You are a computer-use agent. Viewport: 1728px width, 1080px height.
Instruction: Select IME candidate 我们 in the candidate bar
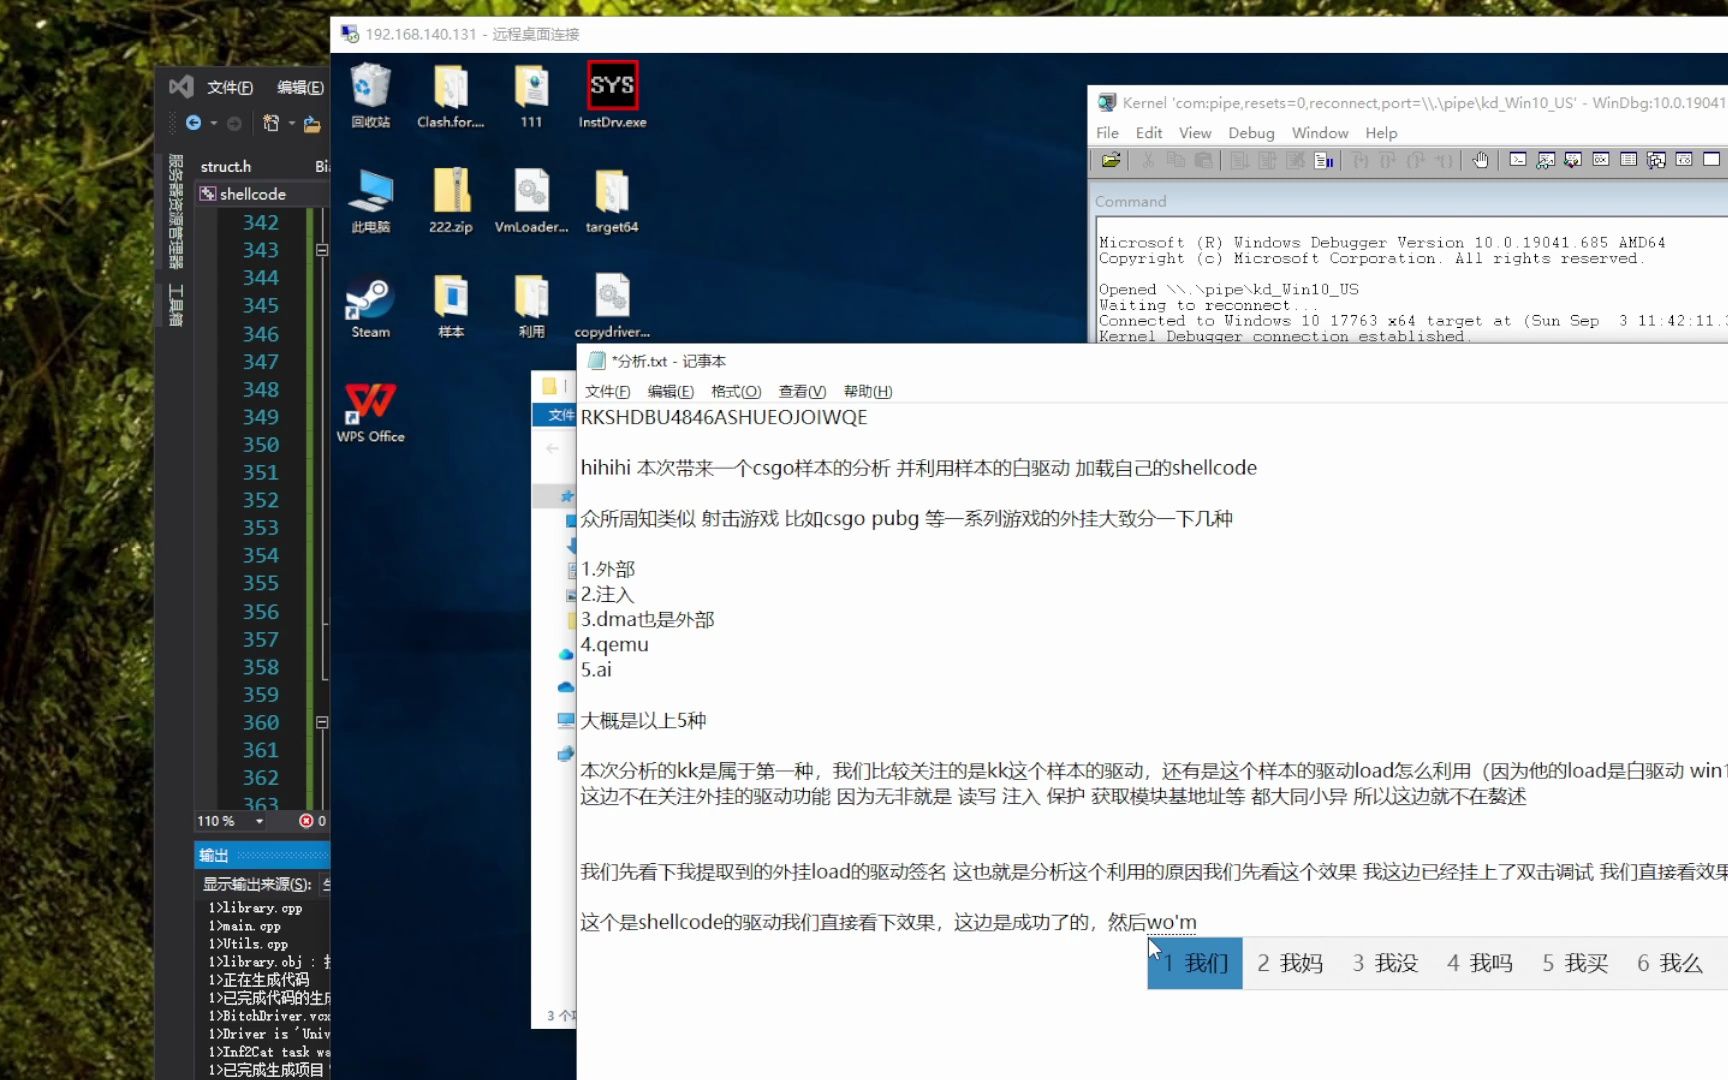point(1193,962)
